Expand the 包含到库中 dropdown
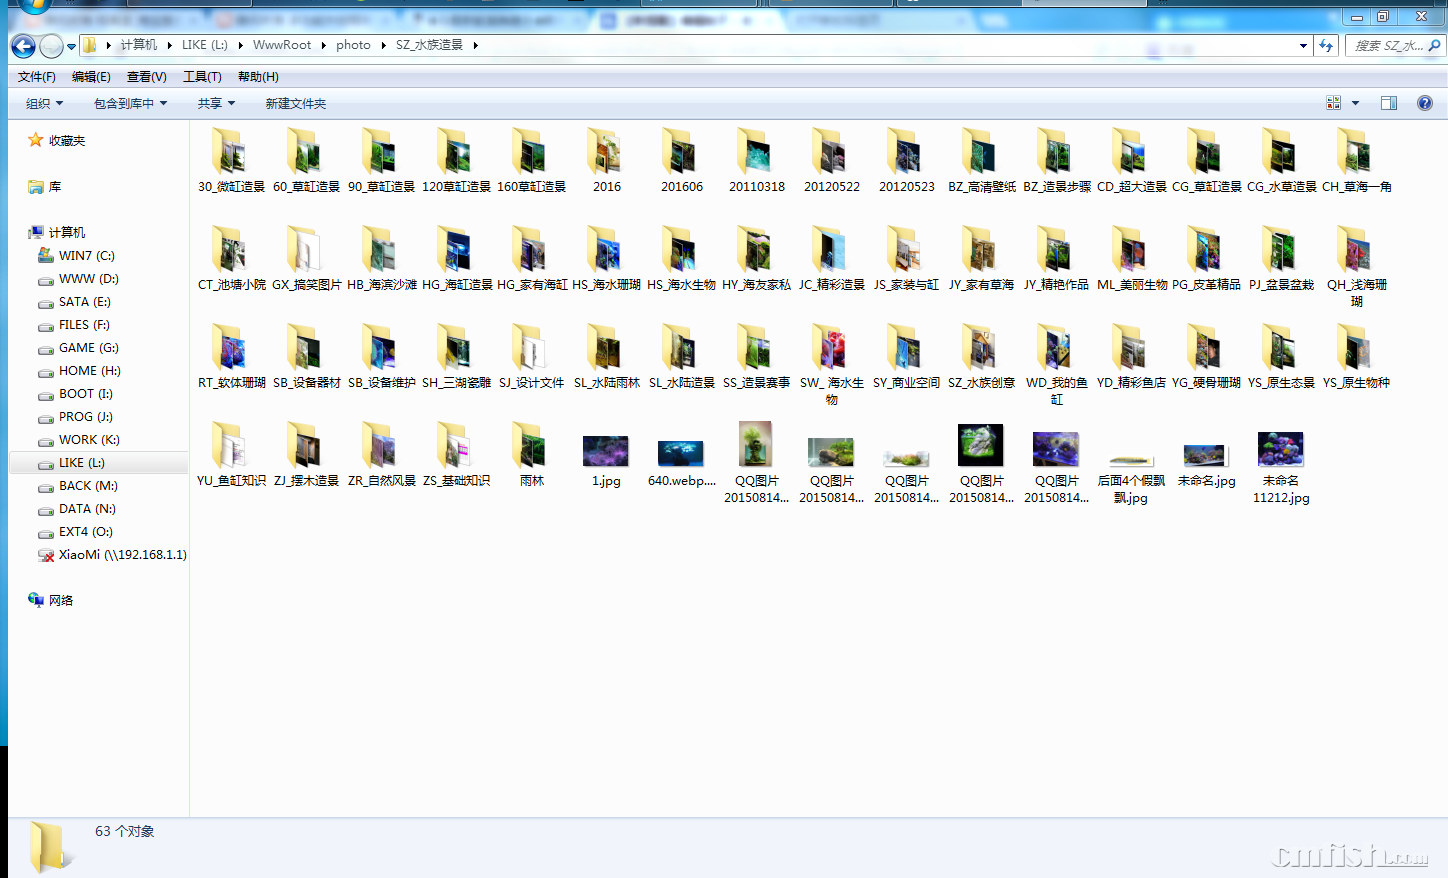 130,104
